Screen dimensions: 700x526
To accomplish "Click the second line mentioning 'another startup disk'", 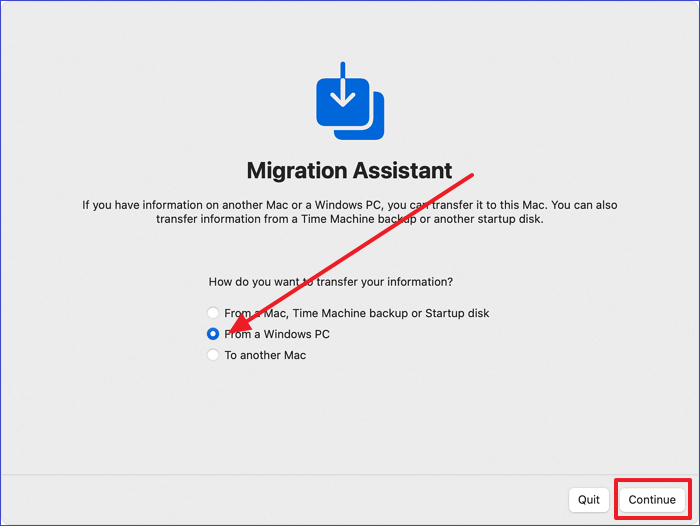I will [349, 220].
